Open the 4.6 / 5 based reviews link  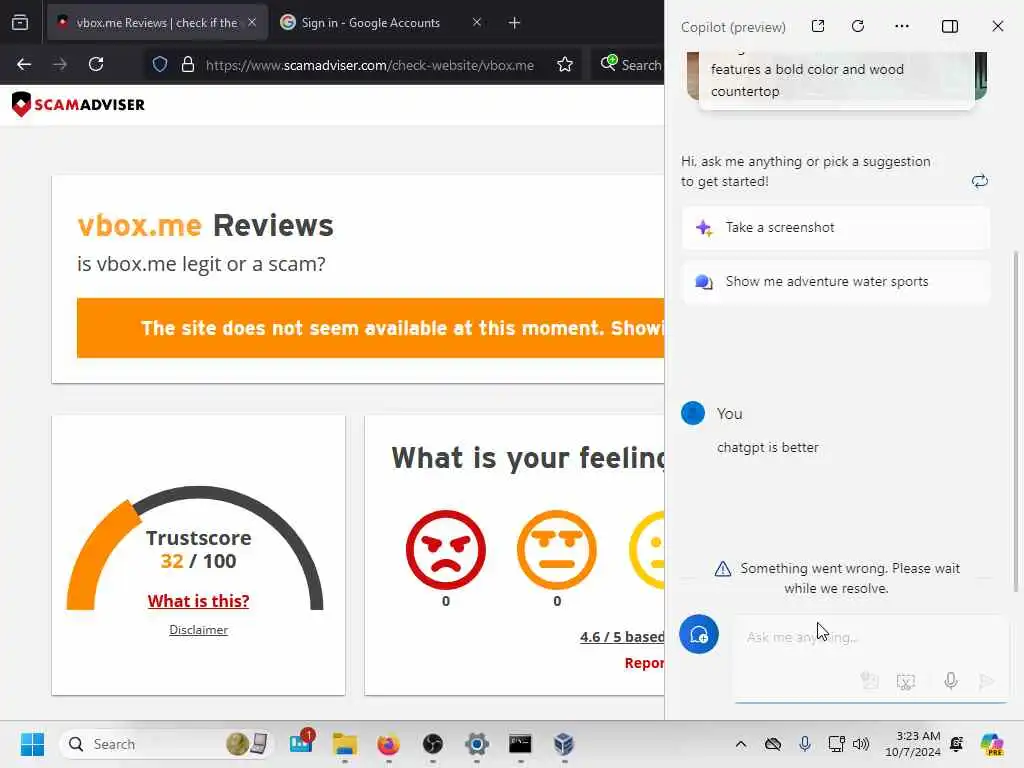(622, 637)
